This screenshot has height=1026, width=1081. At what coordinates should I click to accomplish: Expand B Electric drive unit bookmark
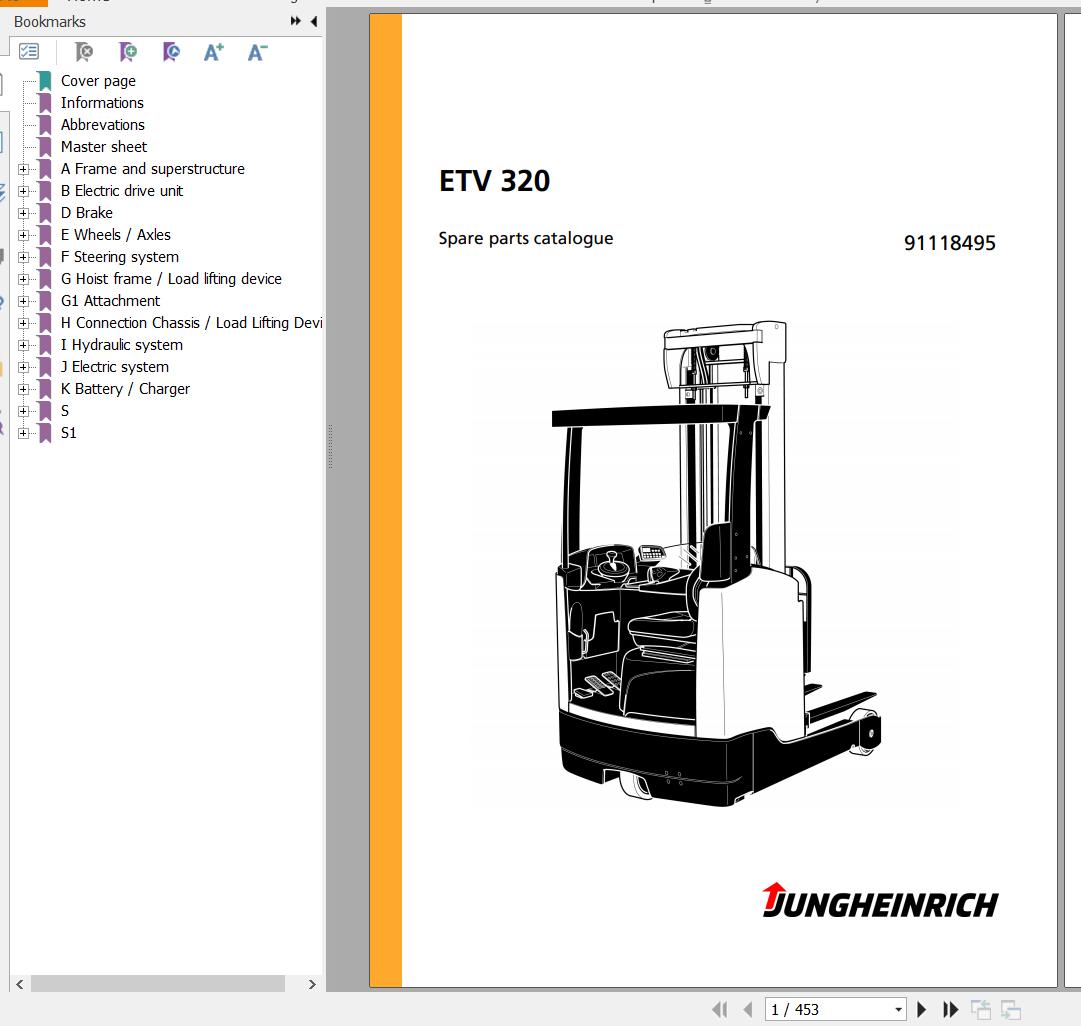(x=23, y=191)
